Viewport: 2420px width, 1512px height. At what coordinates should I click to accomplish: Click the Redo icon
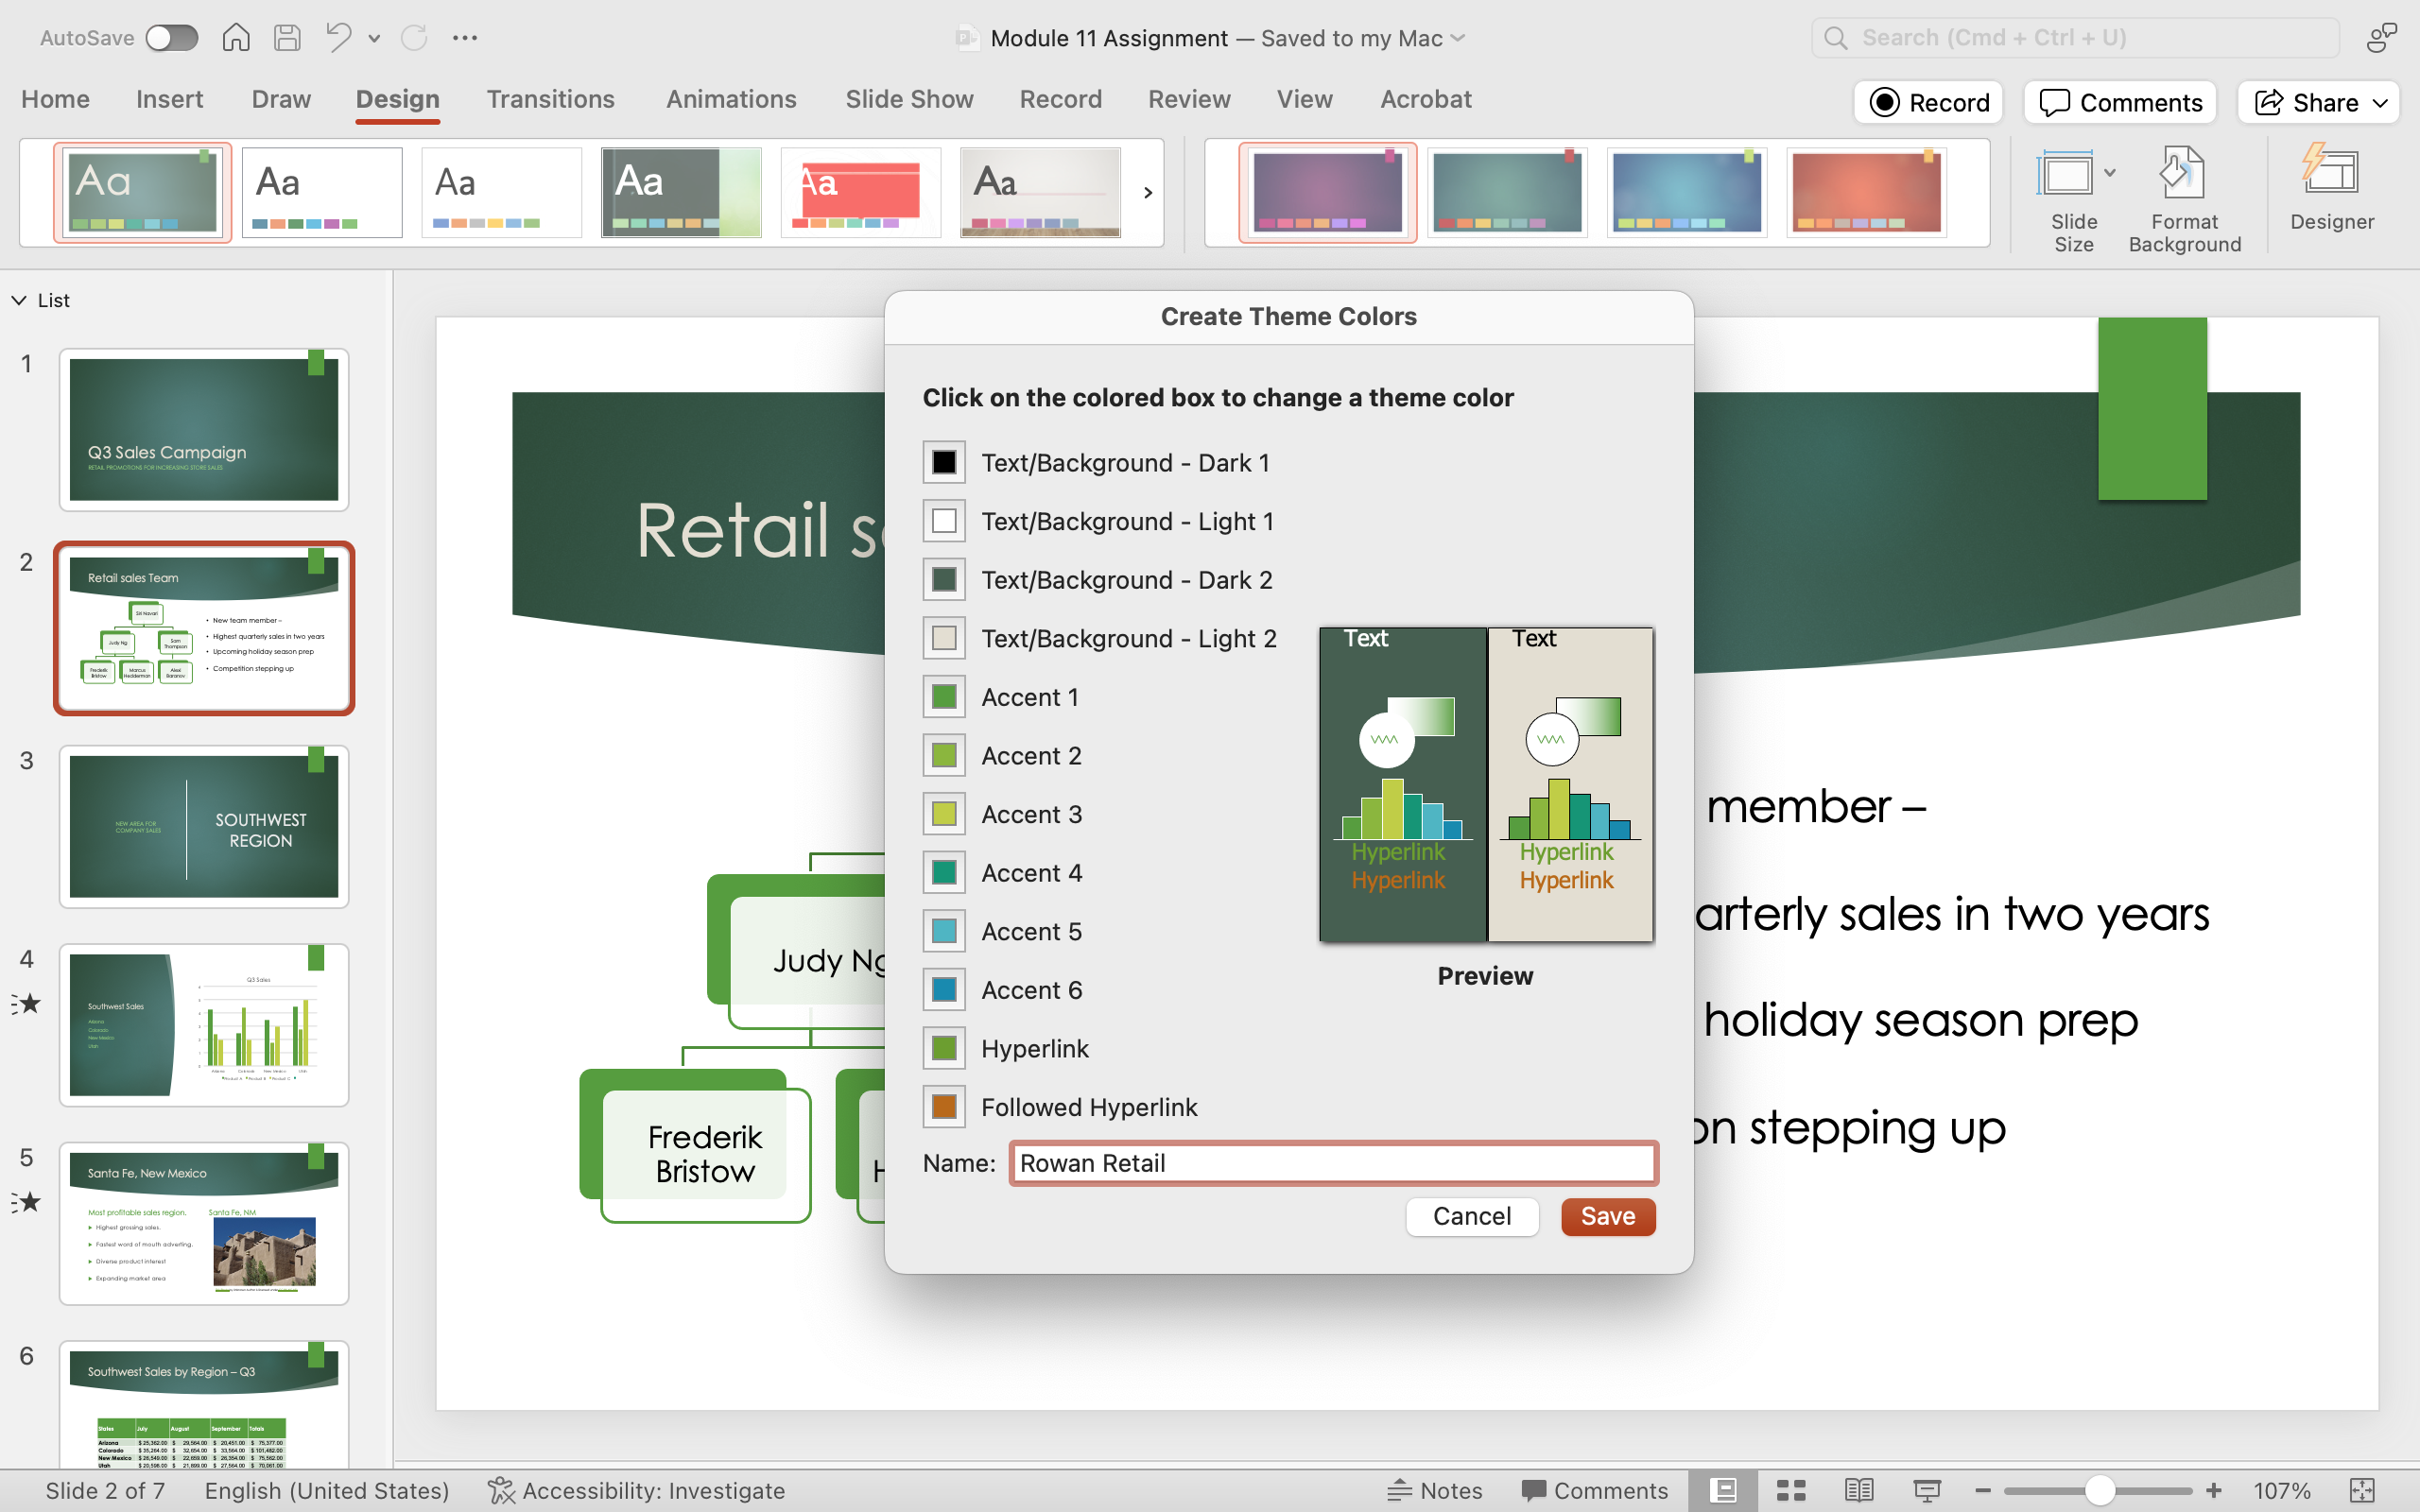[x=414, y=38]
